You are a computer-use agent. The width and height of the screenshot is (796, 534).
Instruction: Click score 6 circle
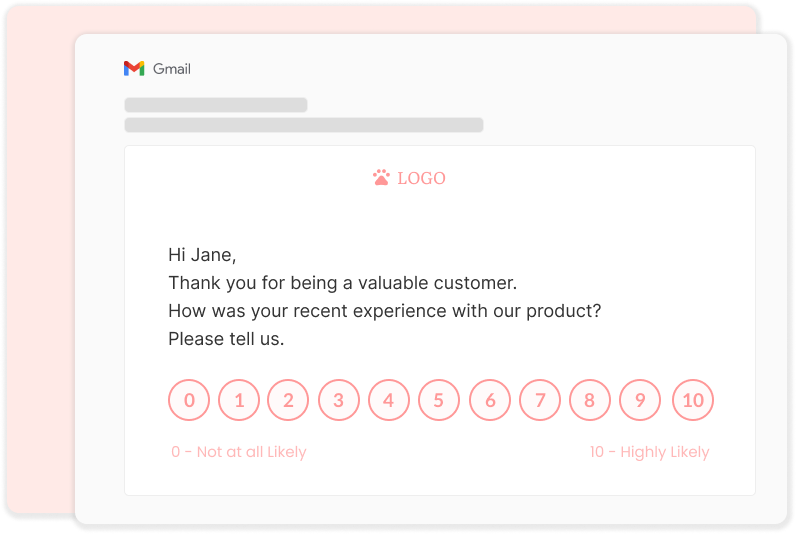(490, 400)
